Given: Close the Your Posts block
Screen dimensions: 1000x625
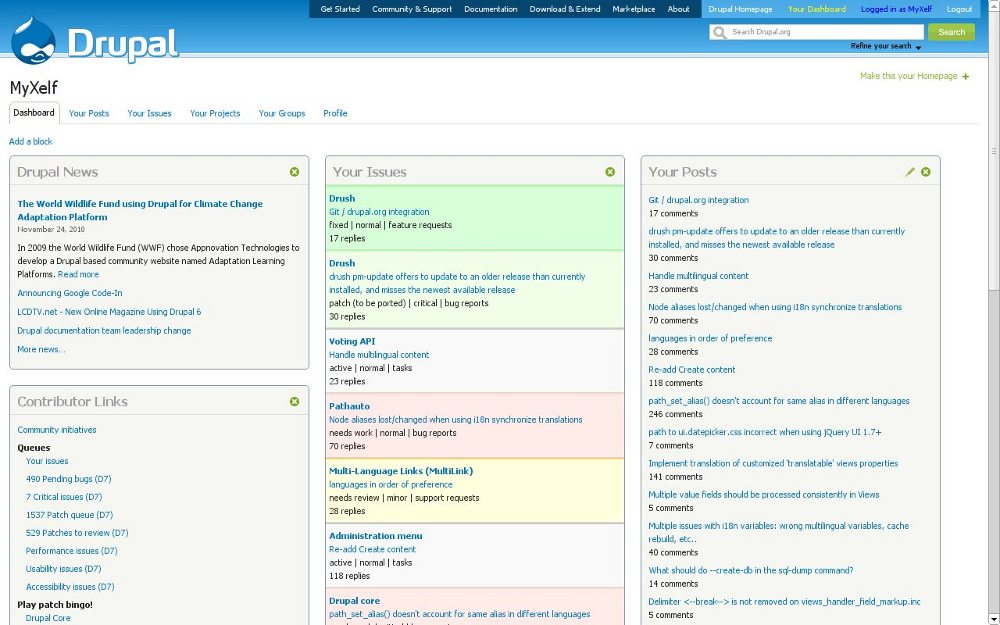Looking at the screenshot, I should 925,172.
